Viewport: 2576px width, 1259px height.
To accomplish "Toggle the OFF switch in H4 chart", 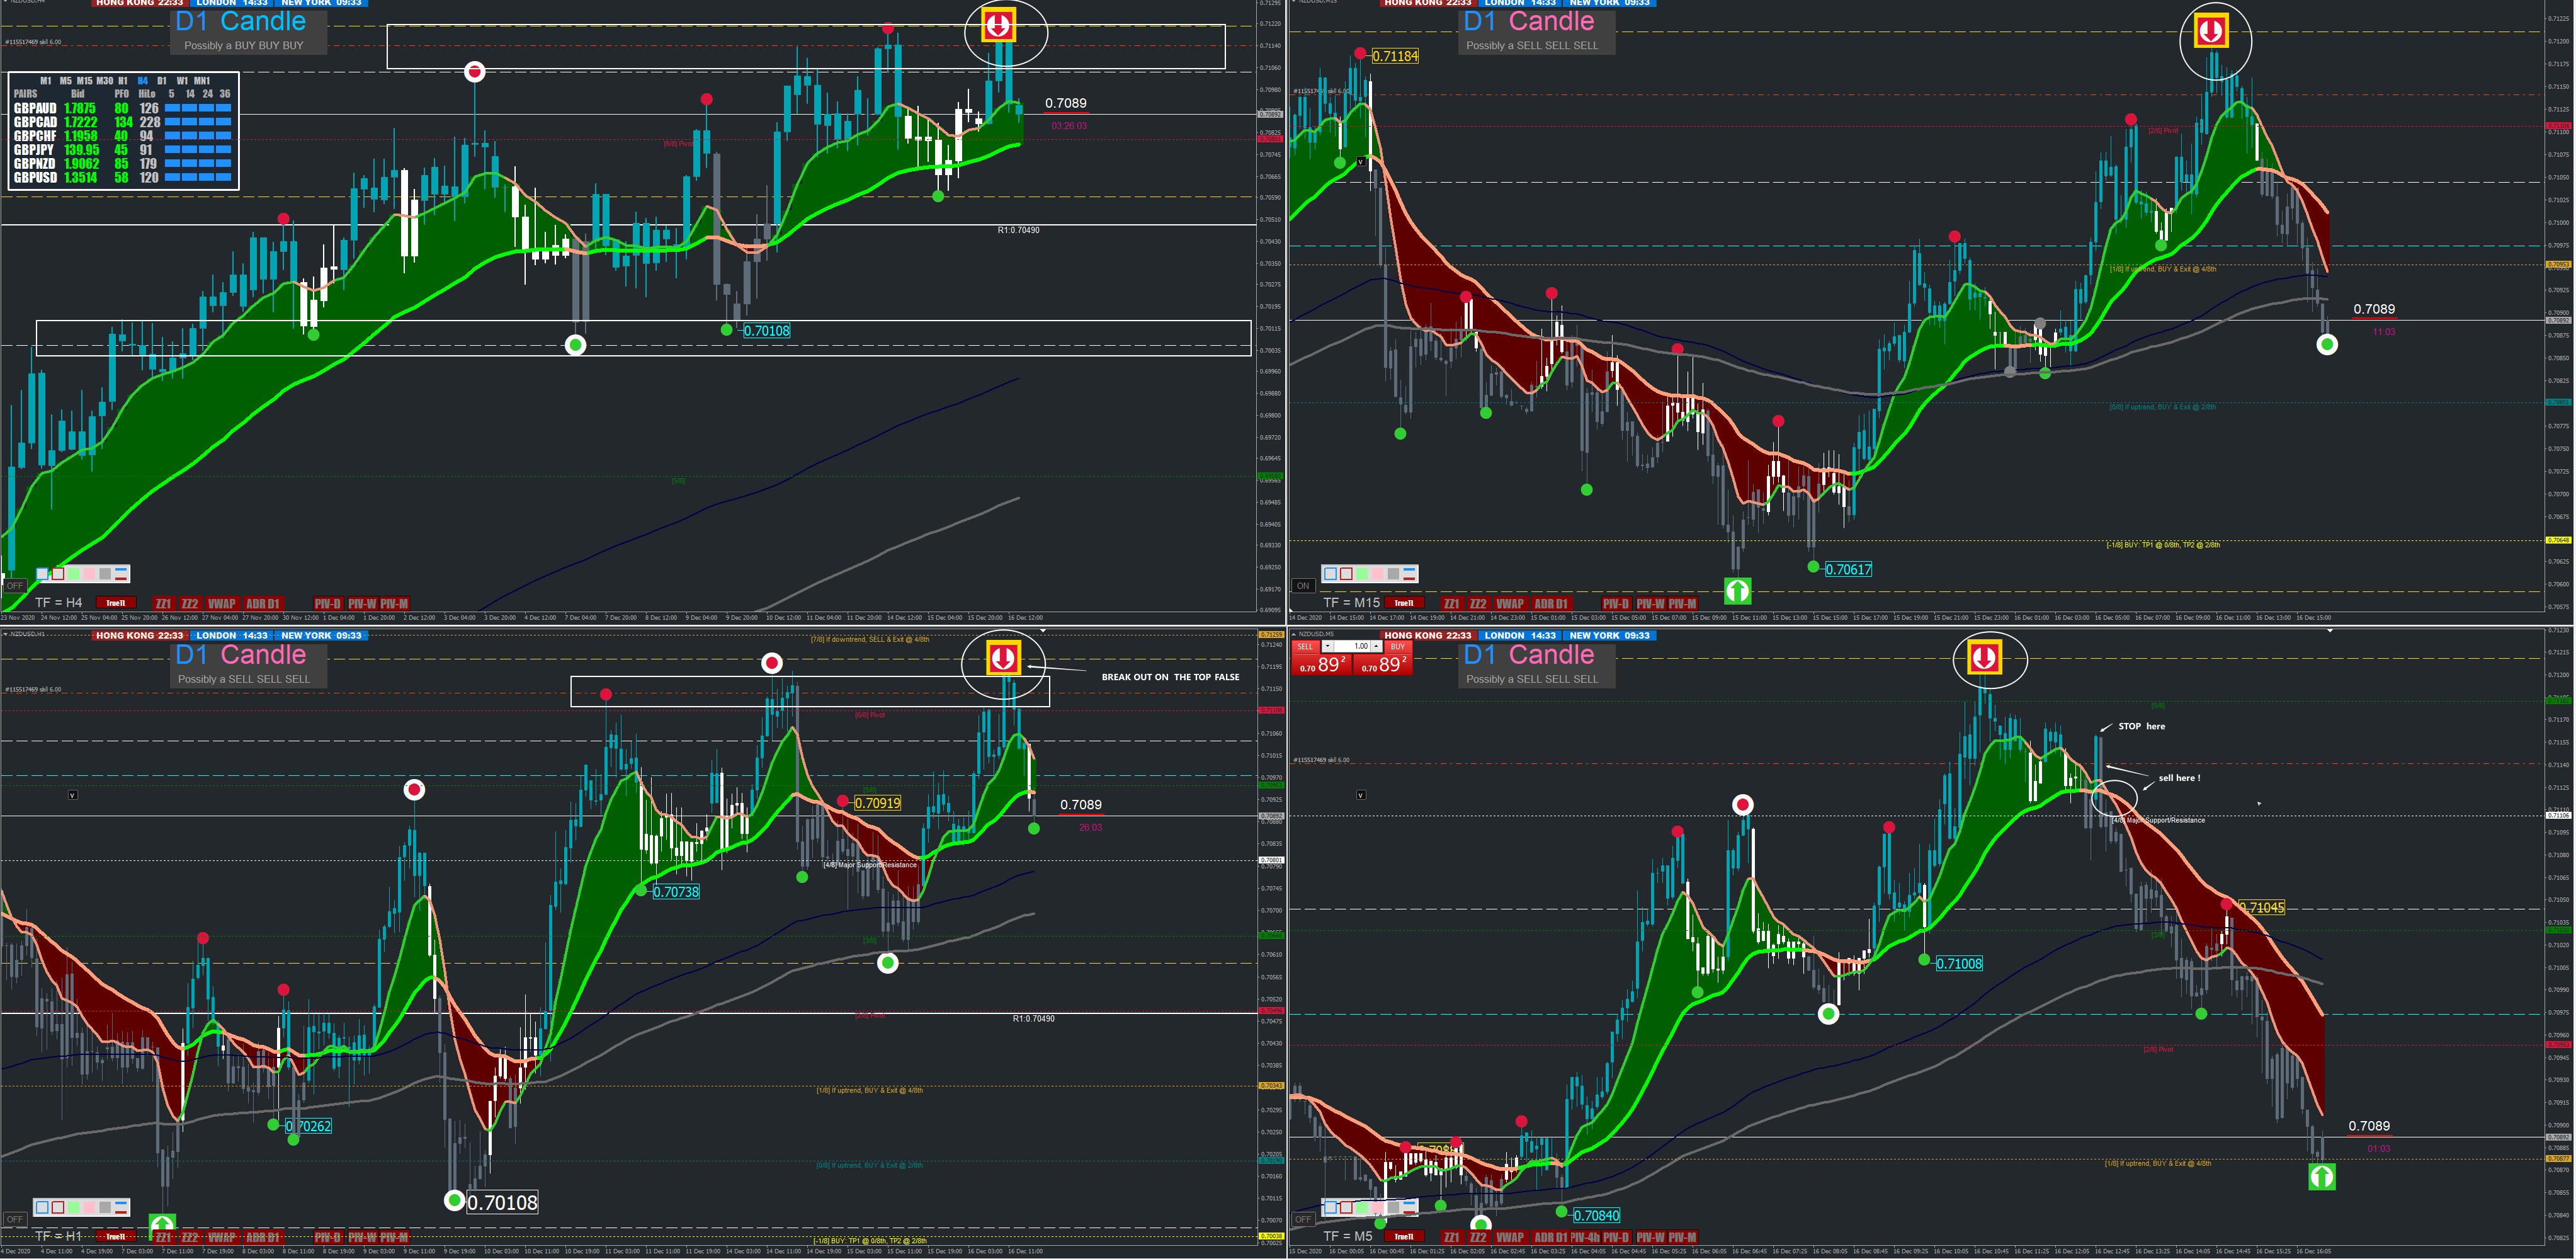I will [15, 586].
